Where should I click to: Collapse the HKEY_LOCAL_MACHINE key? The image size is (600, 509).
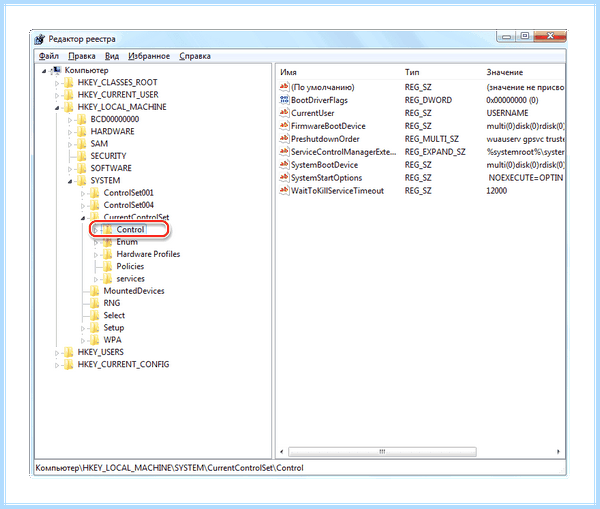pos(57,108)
